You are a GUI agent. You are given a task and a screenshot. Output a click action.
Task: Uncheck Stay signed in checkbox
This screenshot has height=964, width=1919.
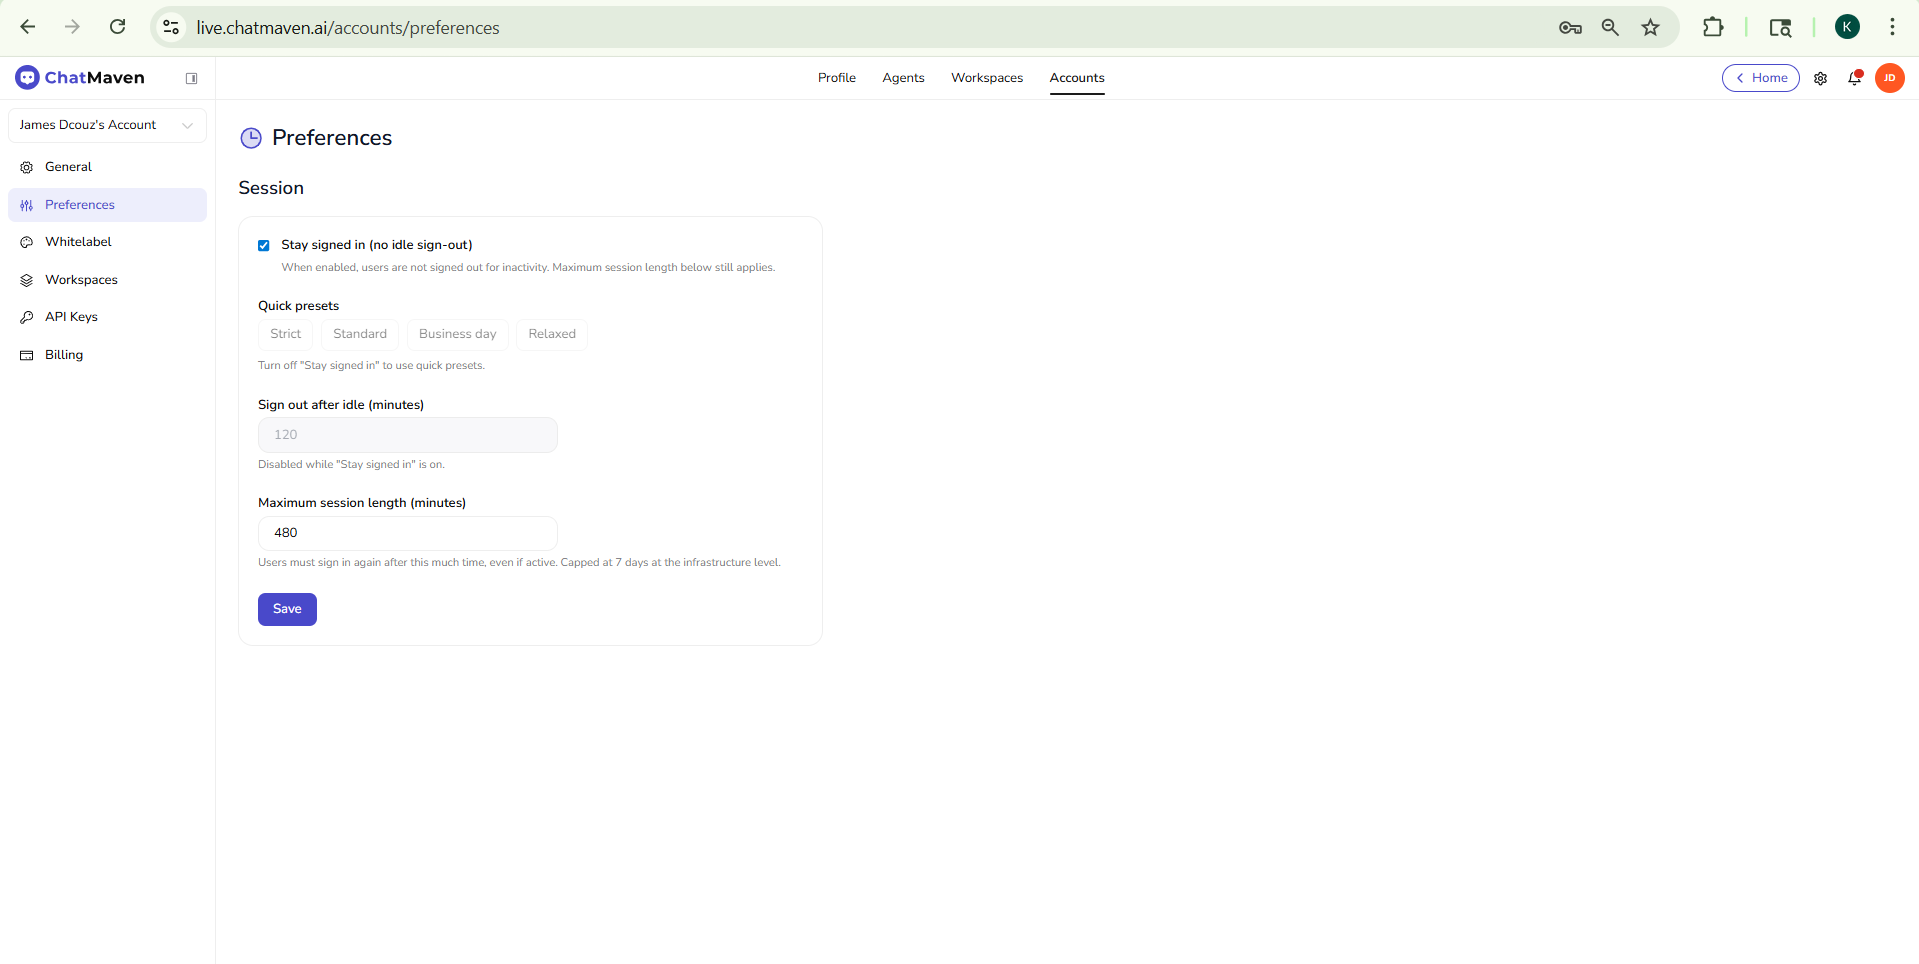pos(264,245)
